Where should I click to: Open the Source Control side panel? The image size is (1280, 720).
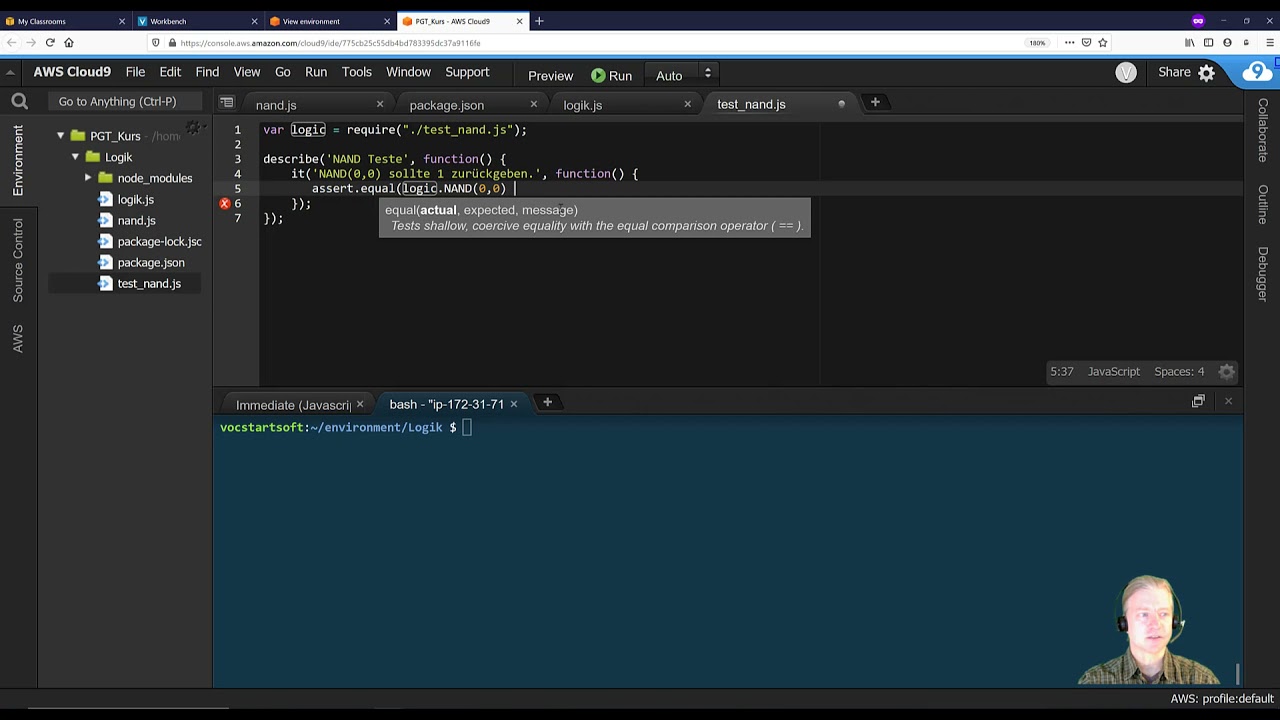coord(18,260)
